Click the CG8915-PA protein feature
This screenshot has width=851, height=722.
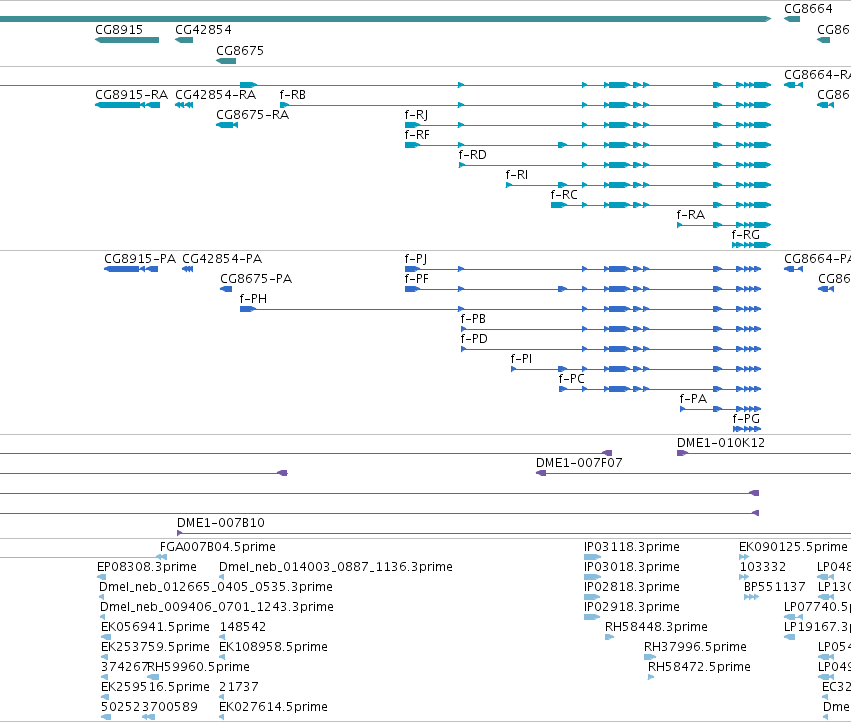[131, 269]
